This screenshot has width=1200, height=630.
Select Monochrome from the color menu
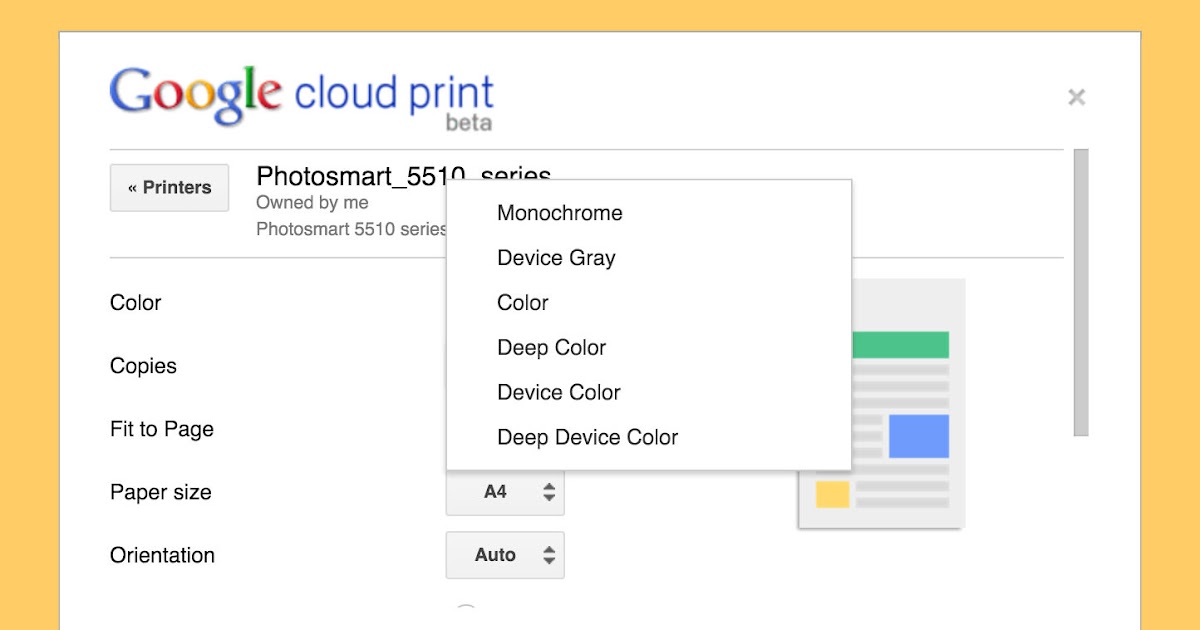[x=649, y=213]
